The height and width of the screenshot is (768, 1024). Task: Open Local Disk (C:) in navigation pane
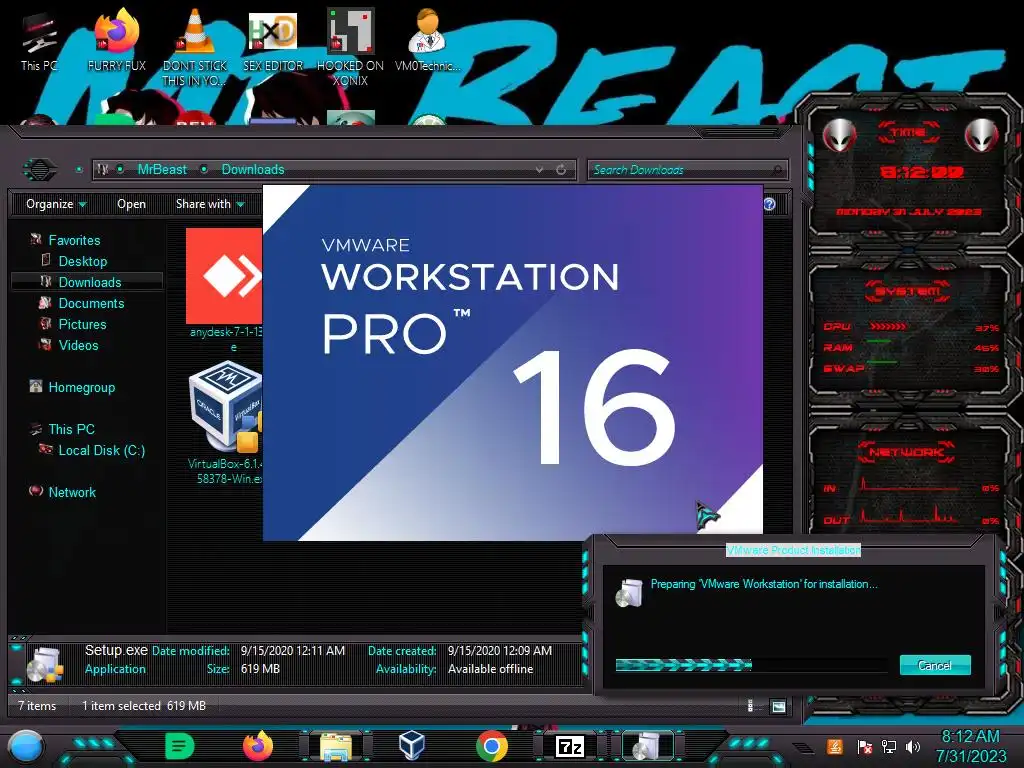click(101, 451)
